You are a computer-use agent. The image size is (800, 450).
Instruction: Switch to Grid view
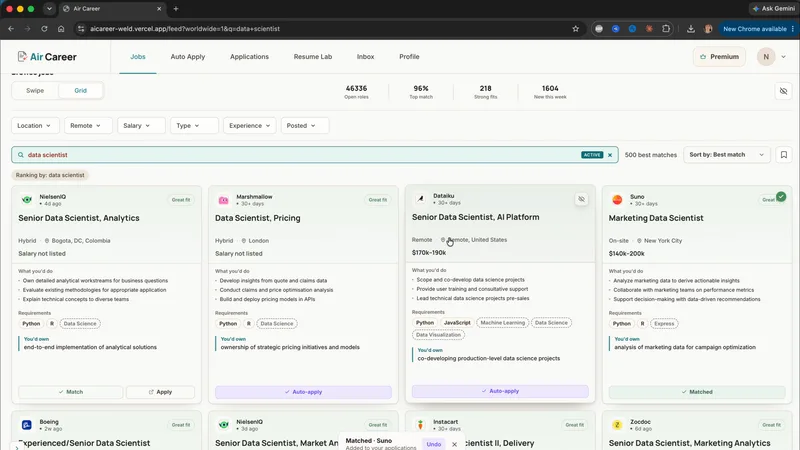tap(81, 90)
